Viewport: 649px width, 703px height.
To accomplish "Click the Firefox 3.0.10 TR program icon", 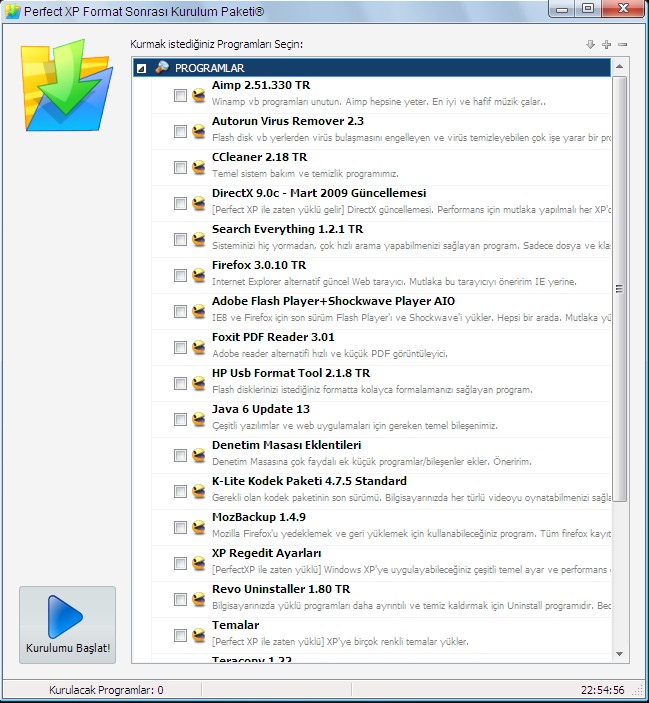I will [x=199, y=275].
